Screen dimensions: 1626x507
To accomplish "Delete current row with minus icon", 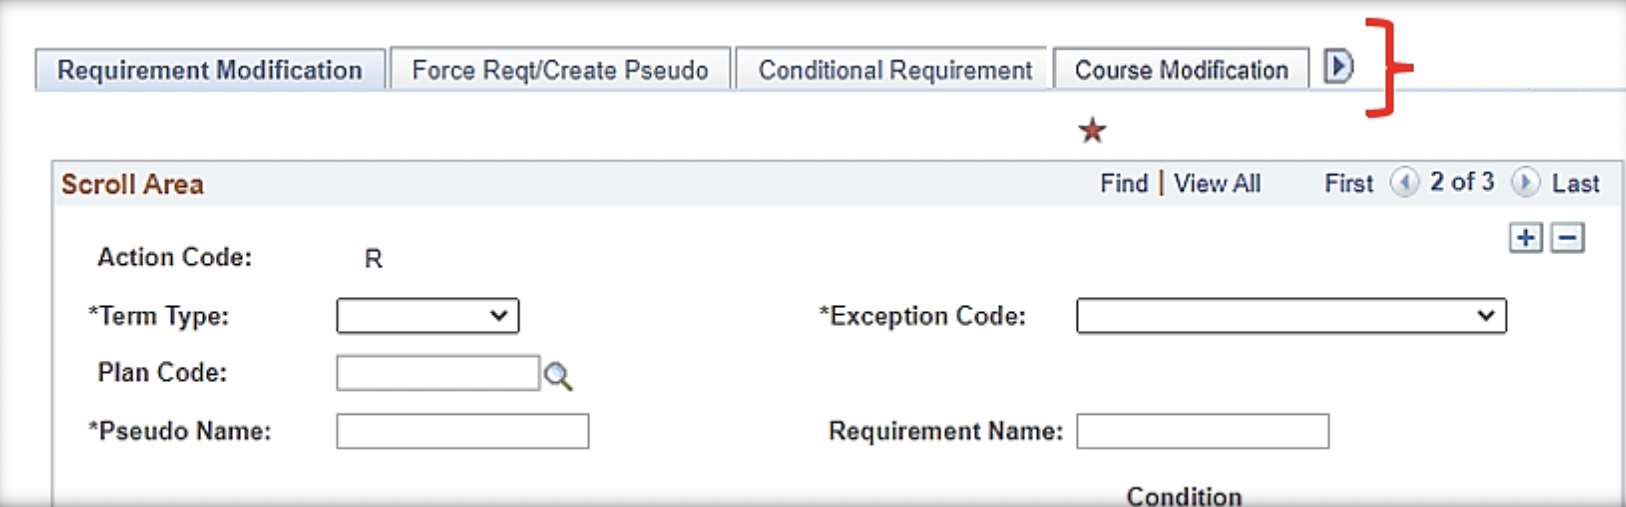I will [x=1567, y=238].
